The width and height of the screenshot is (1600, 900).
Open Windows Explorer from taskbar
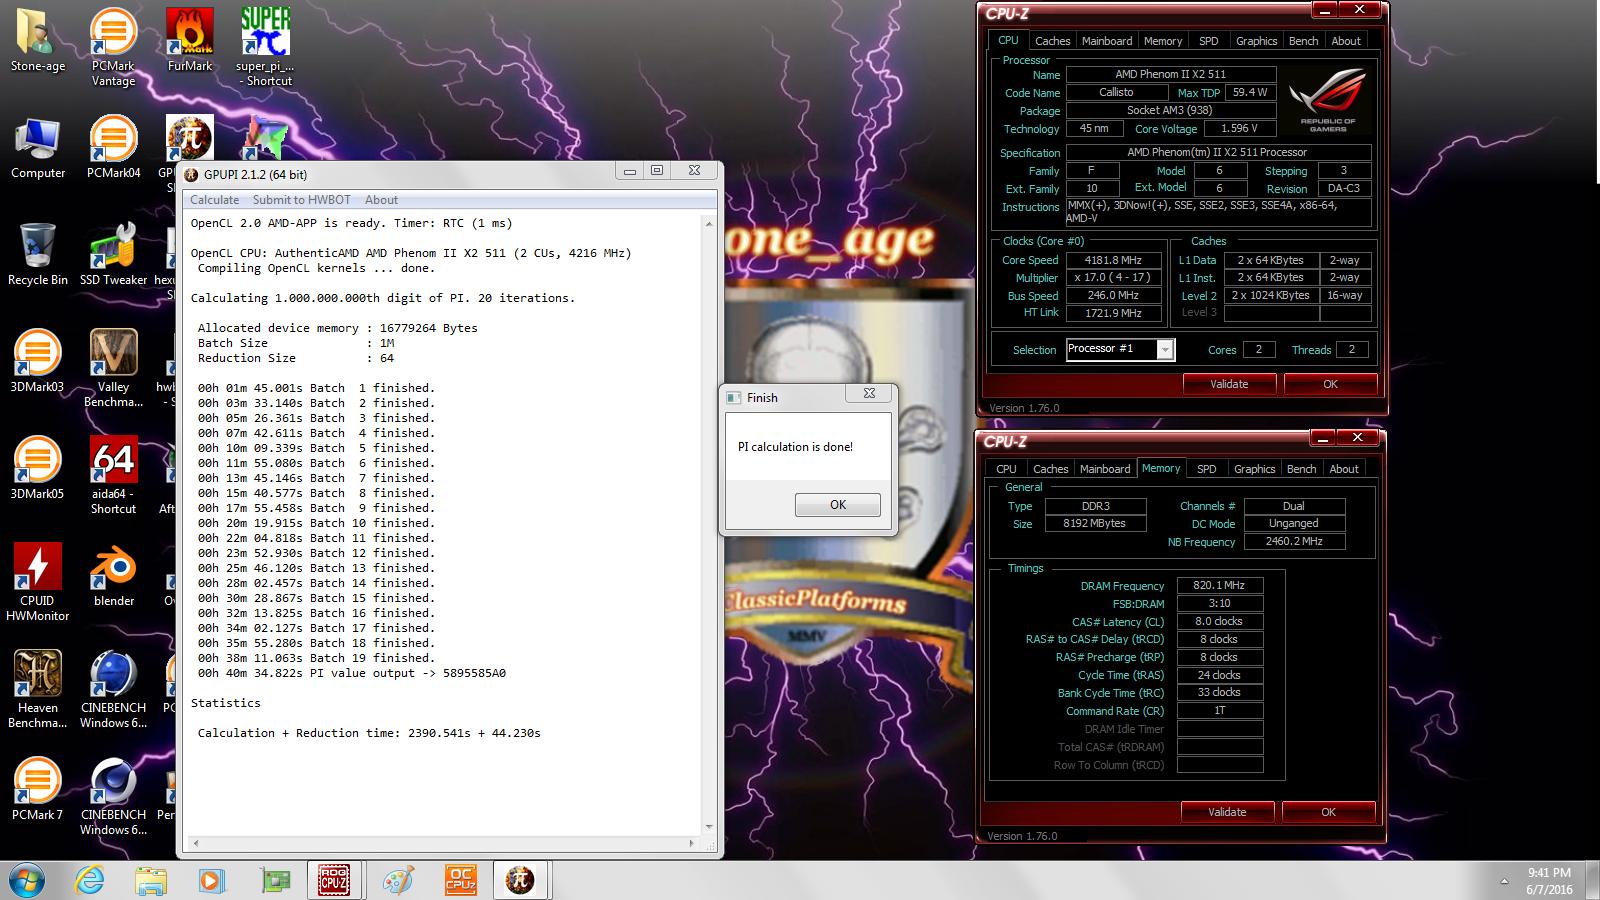click(x=151, y=880)
